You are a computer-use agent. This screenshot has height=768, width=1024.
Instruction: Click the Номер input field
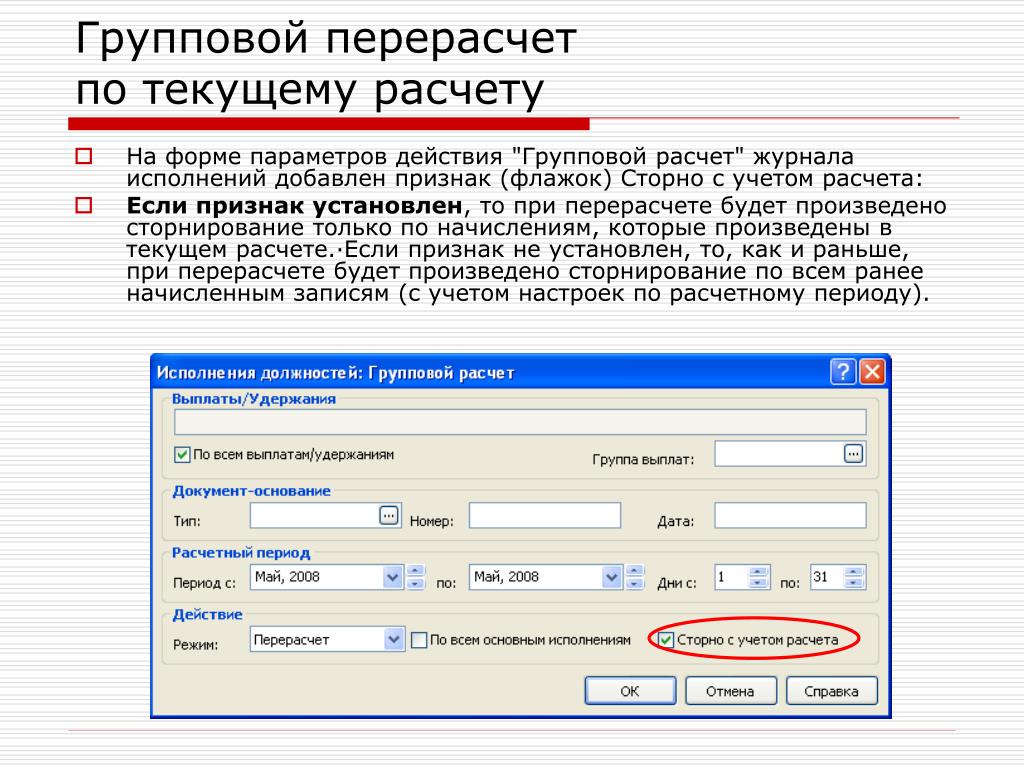545,515
